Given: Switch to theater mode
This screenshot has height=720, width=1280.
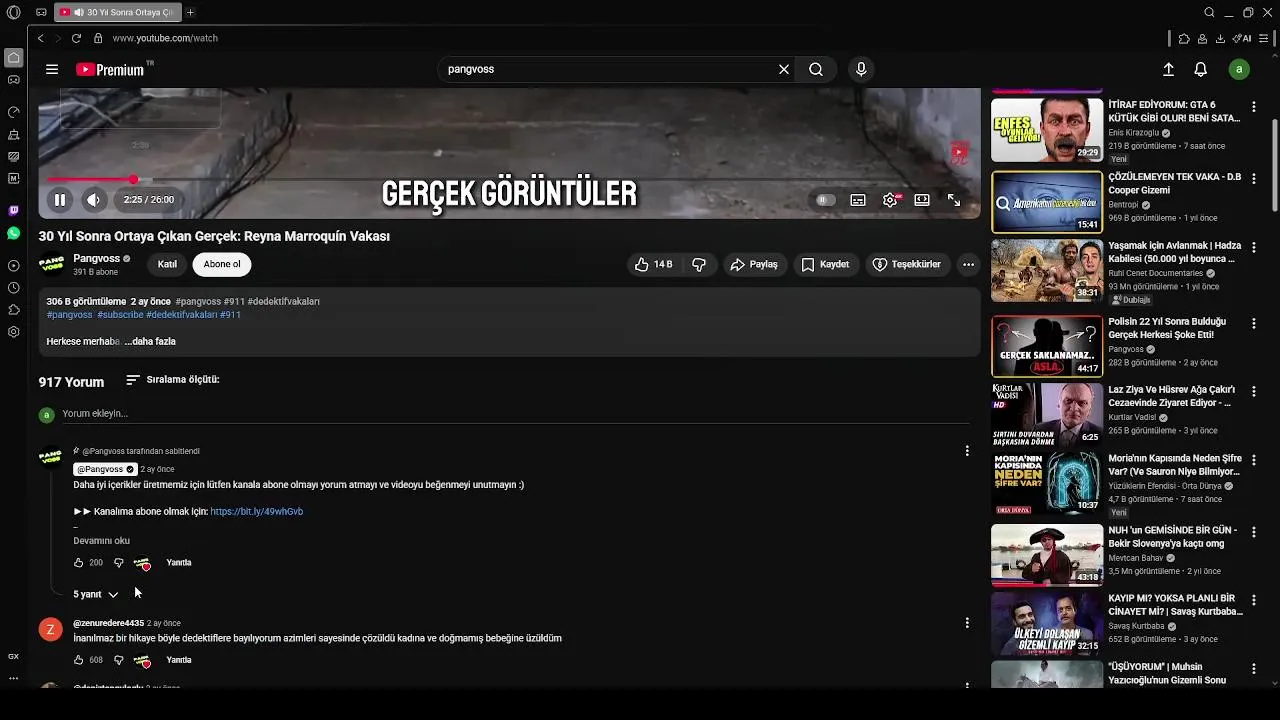Looking at the screenshot, I should 922,200.
